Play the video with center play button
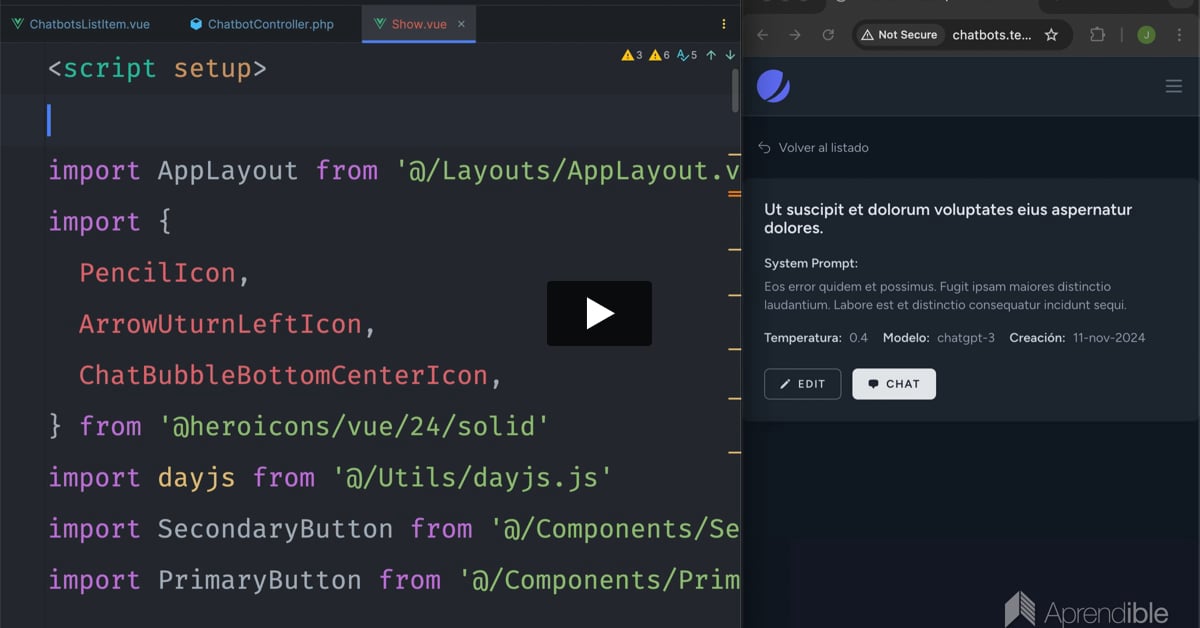 pos(599,314)
